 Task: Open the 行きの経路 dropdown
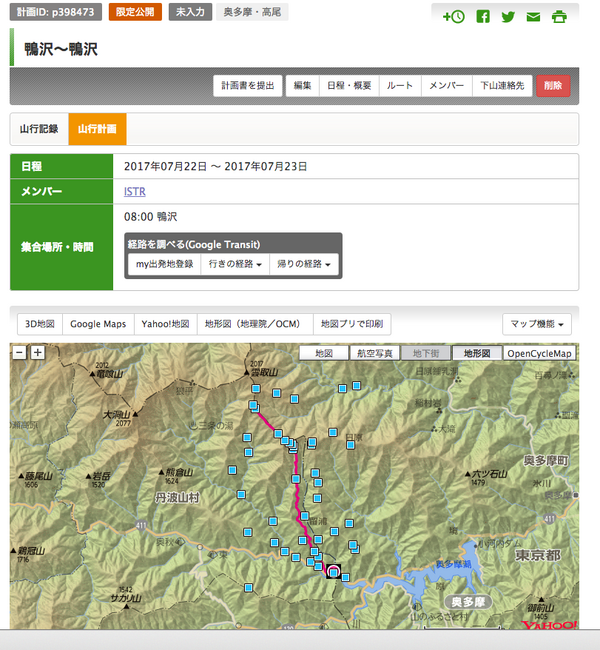(235, 264)
